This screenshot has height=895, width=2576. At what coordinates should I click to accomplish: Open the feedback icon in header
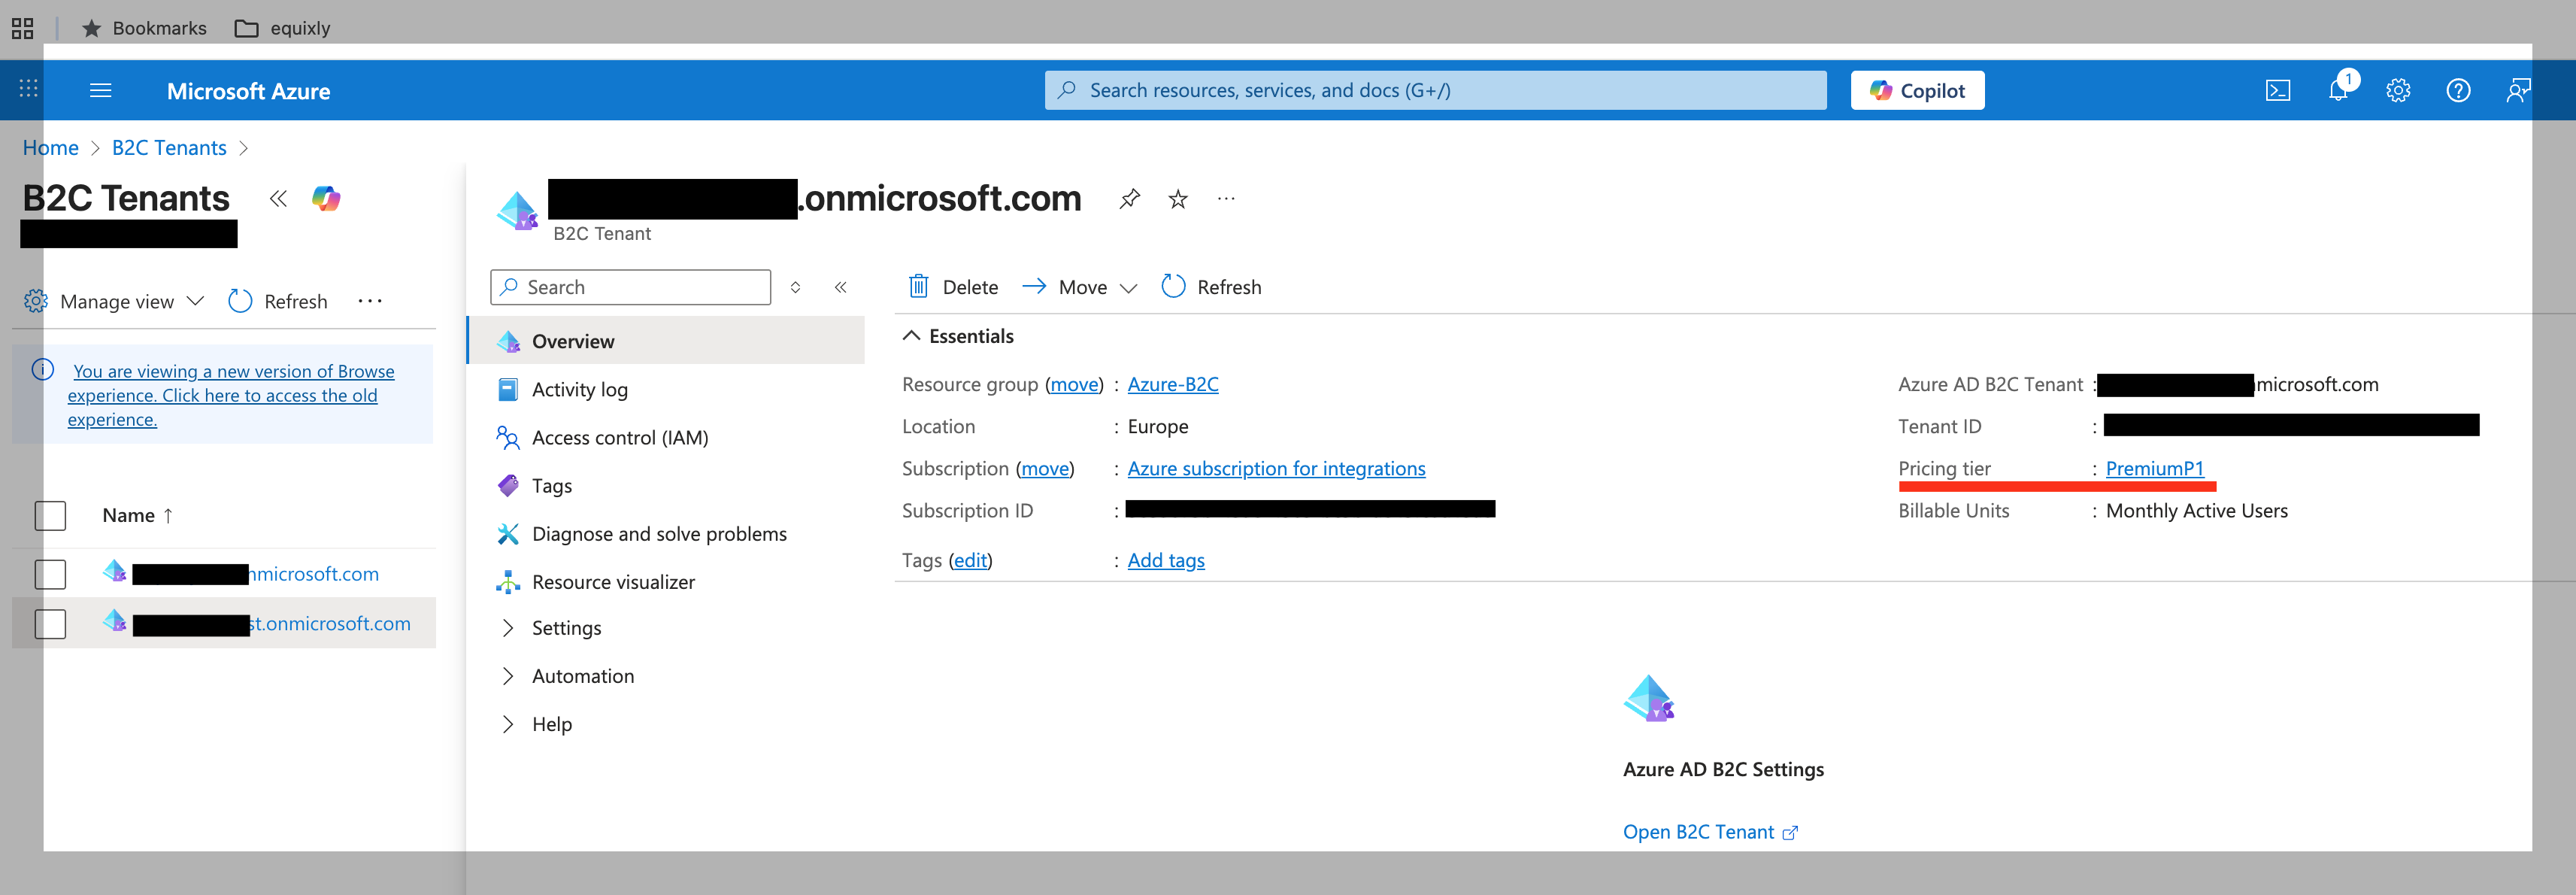click(x=2518, y=91)
